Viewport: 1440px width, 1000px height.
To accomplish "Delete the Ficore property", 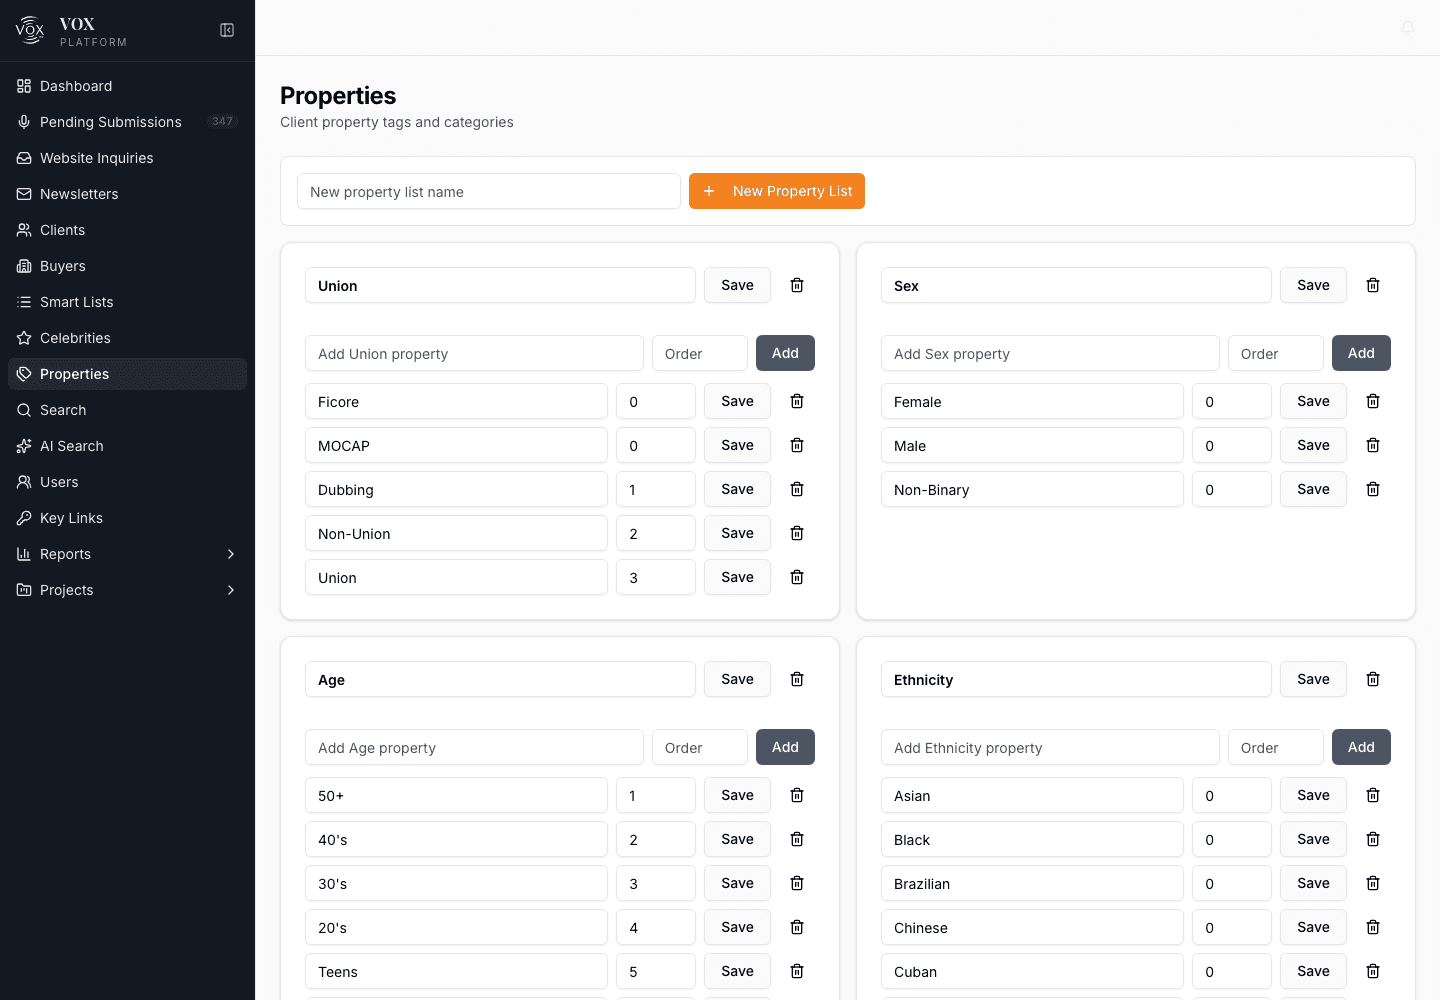I will [797, 401].
